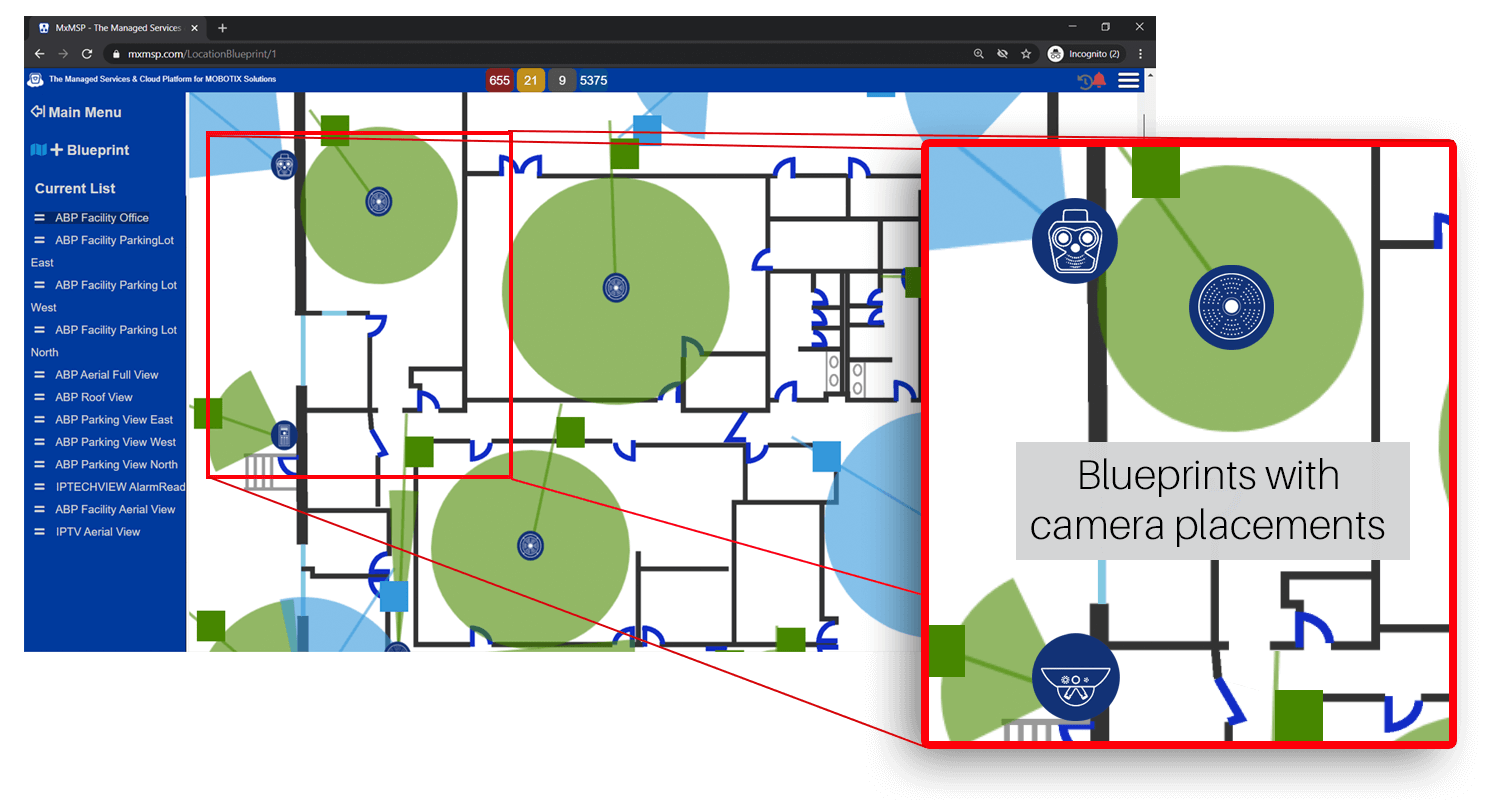Toggle the blocked-content eye icon in the address bar
1500x800 pixels.
point(1002,53)
